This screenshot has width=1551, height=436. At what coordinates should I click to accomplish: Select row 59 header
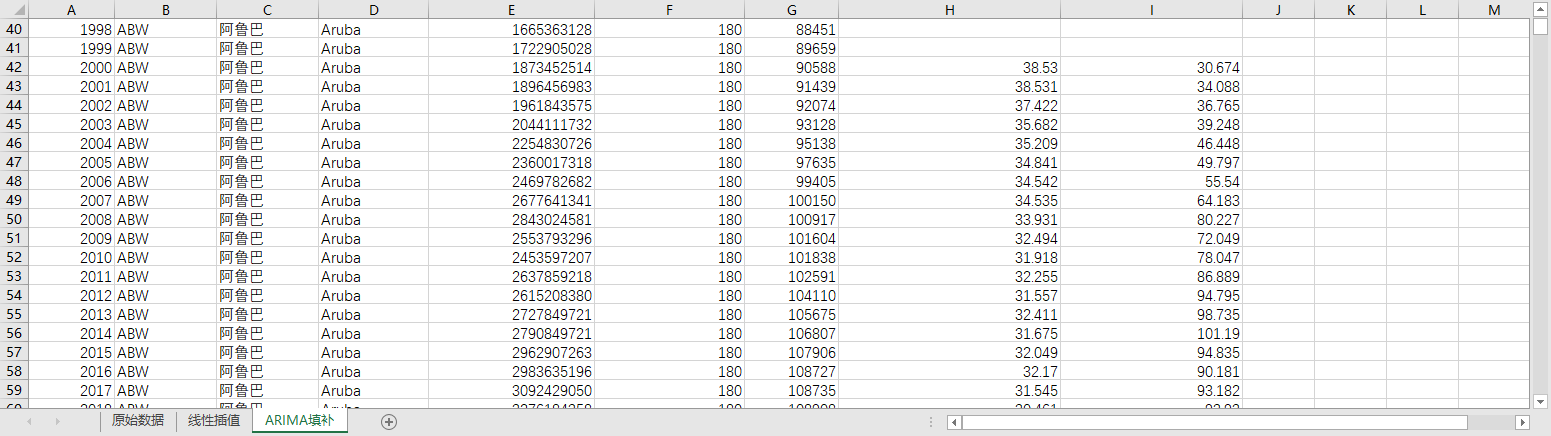pyautogui.click(x=14, y=390)
